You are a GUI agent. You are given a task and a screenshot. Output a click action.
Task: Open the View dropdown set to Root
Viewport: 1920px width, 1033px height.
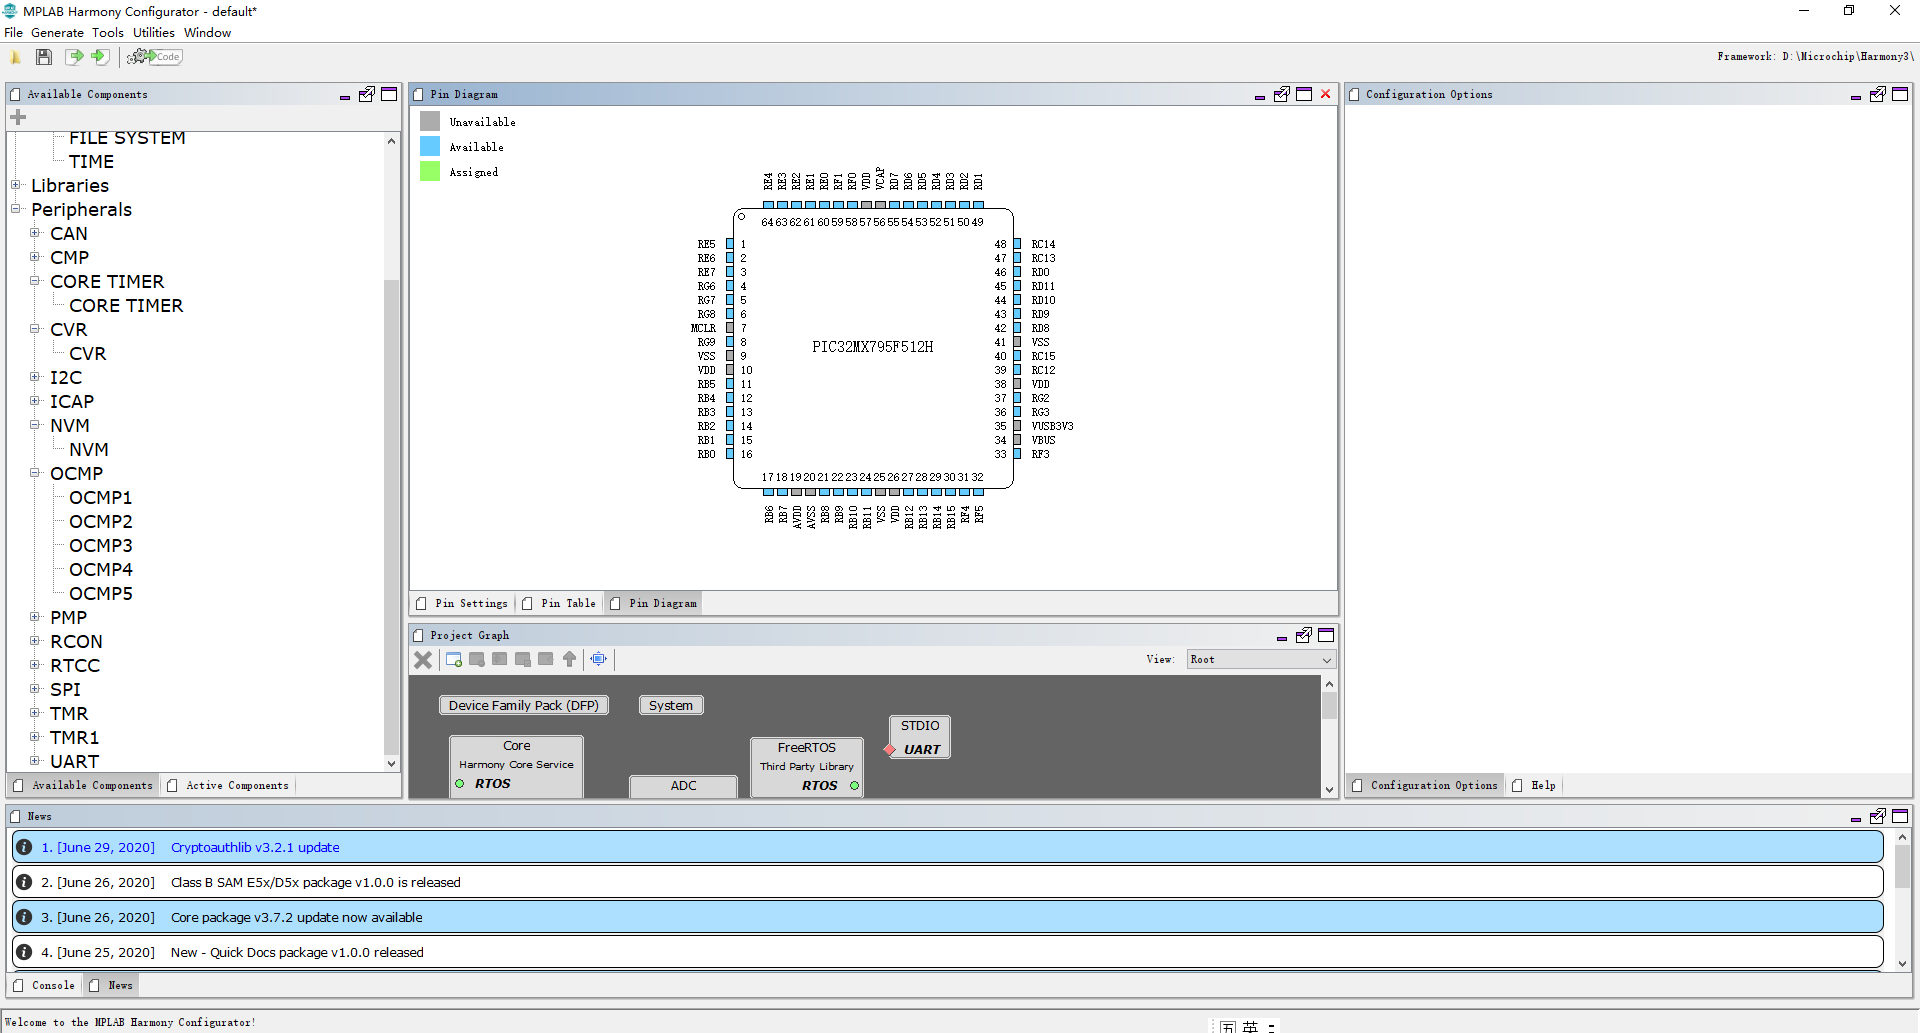[x=1261, y=659]
